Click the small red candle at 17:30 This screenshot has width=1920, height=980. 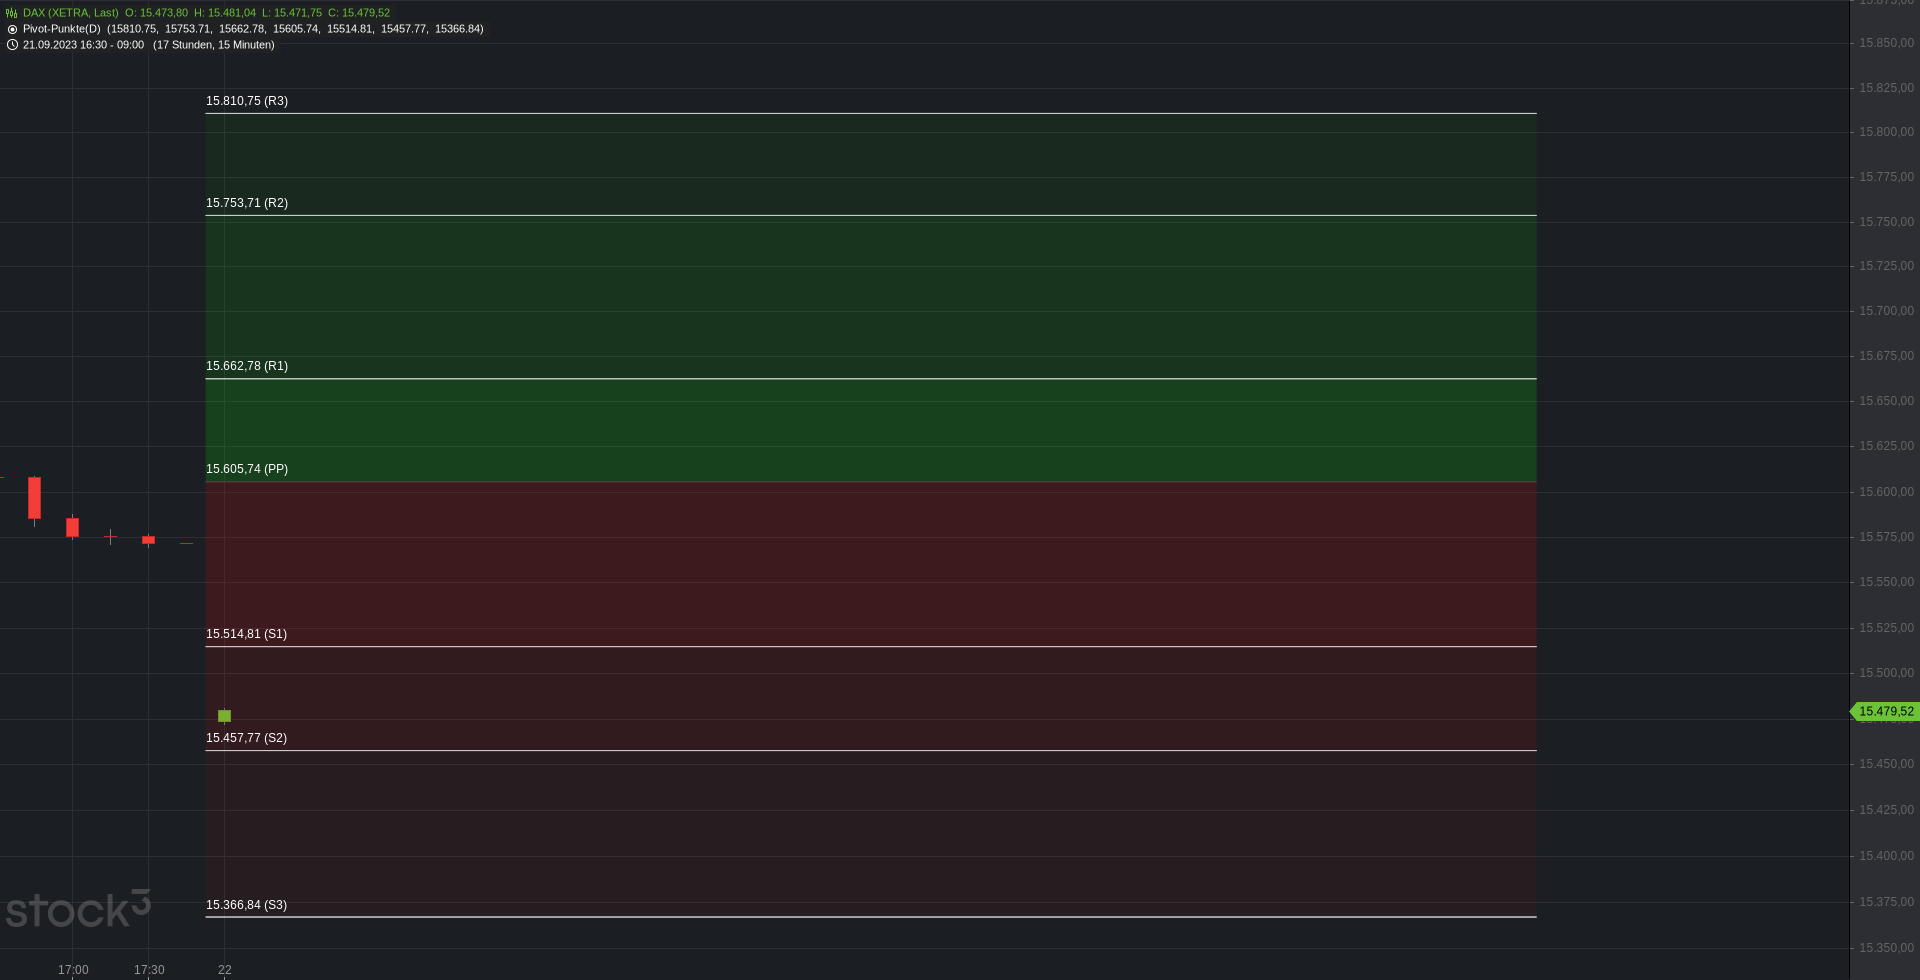tap(148, 540)
